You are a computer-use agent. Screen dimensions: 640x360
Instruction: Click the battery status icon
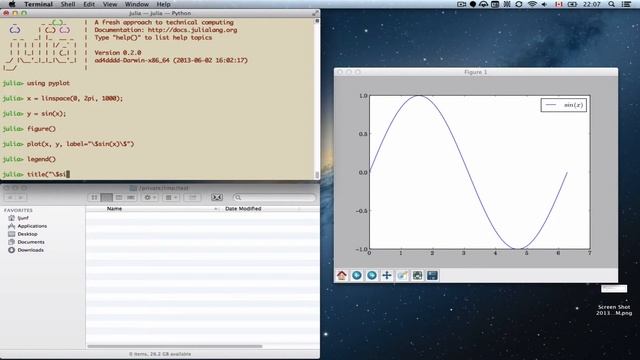pyautogui.click(x=572, y=4)
